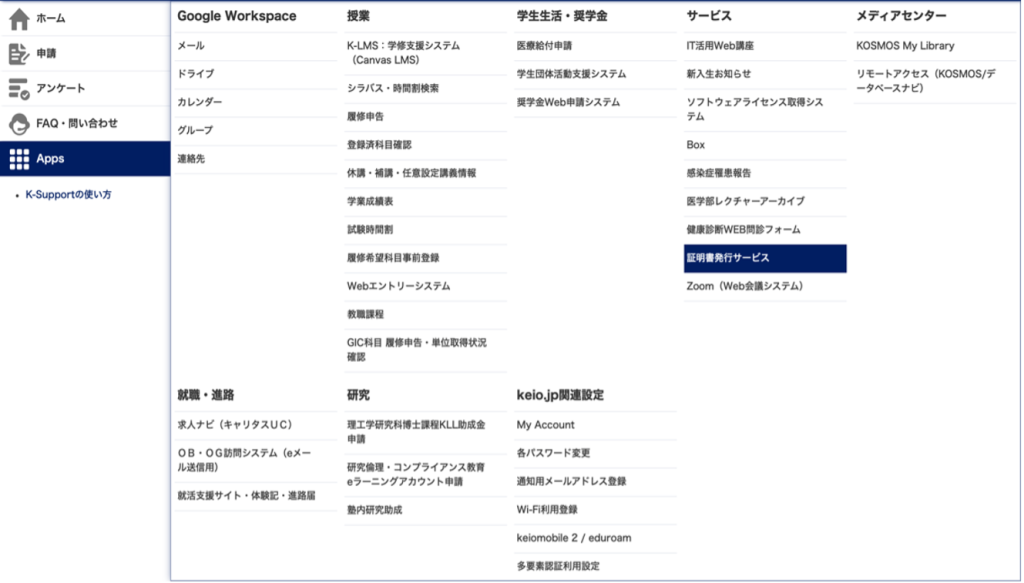Open My Account under keio.jp関連設定

pos(545,425)
